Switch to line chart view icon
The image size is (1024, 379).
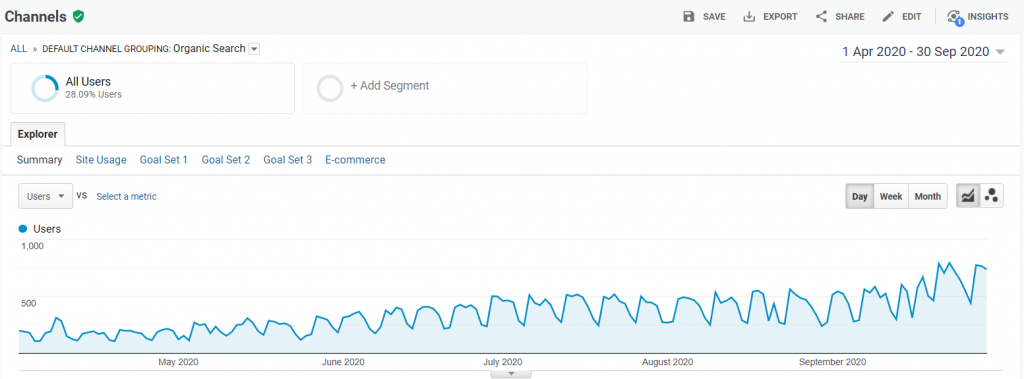pyautogui.click(x=968, y=196)
